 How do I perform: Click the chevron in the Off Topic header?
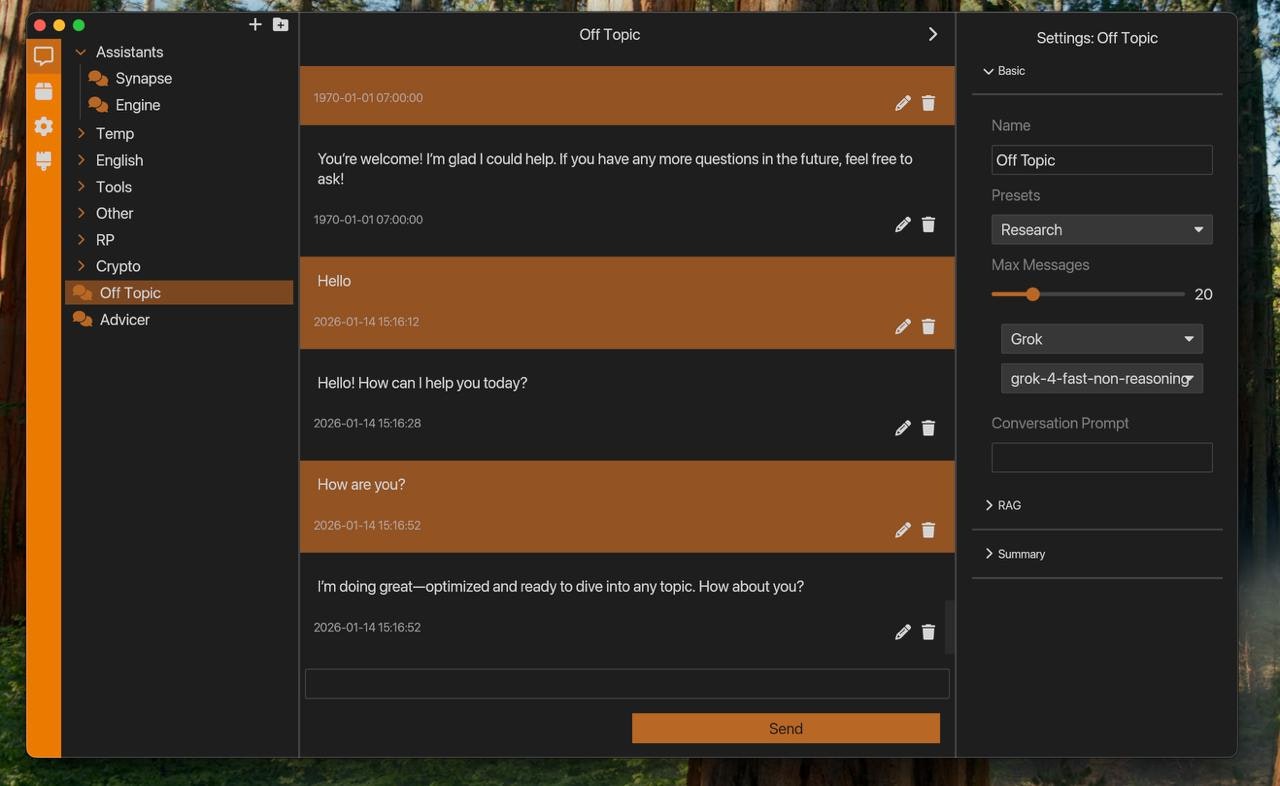[932, 33]
